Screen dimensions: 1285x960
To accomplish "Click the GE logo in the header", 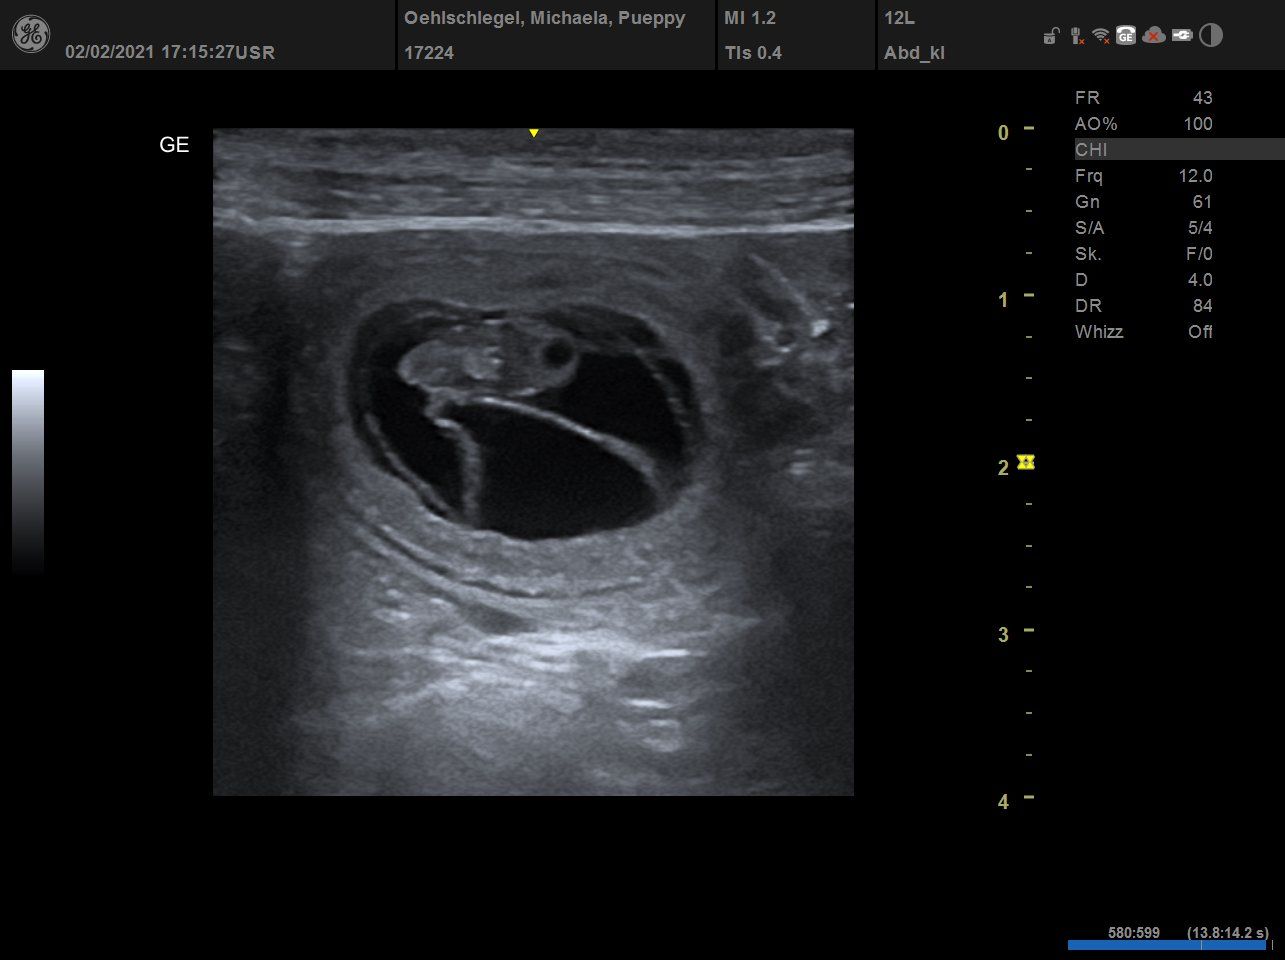I will (30, 35).
